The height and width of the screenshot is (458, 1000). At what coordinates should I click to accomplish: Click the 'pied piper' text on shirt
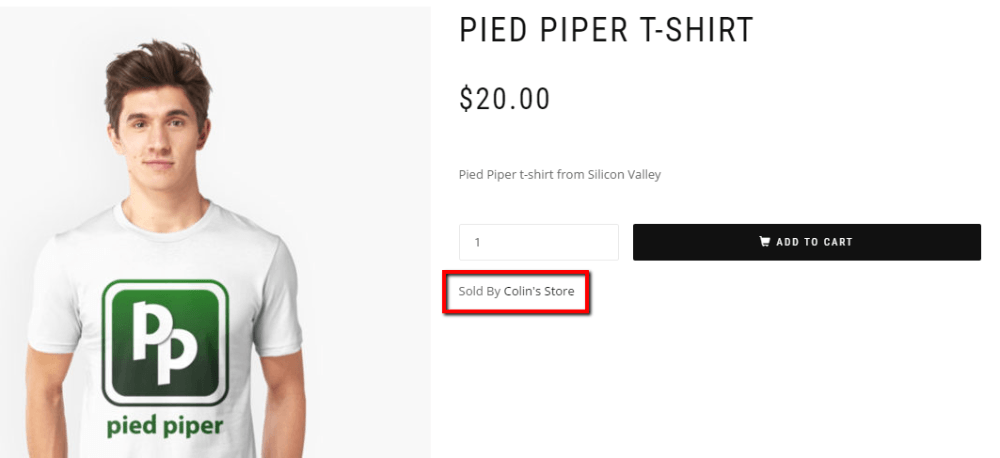tap(165, 427)
